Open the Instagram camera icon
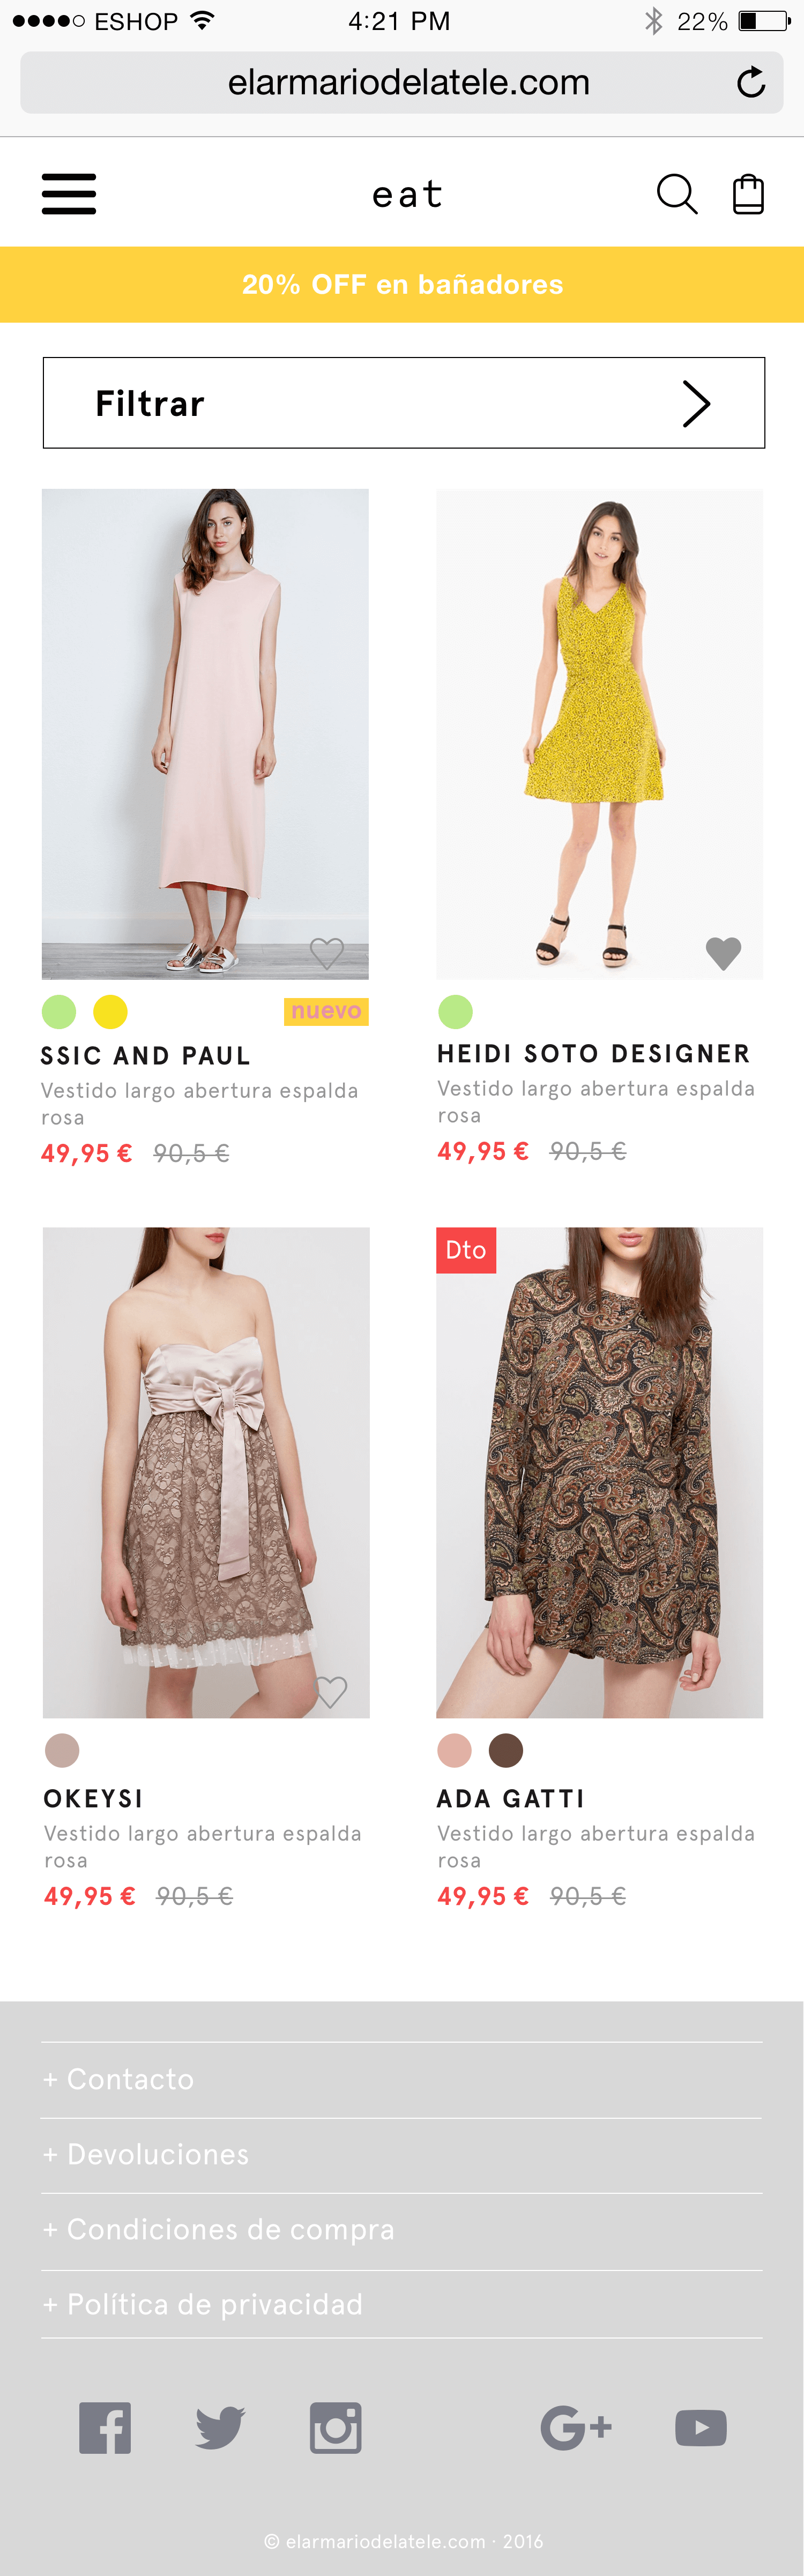This screenshot has width=804, height=2576. (336, 2427)
